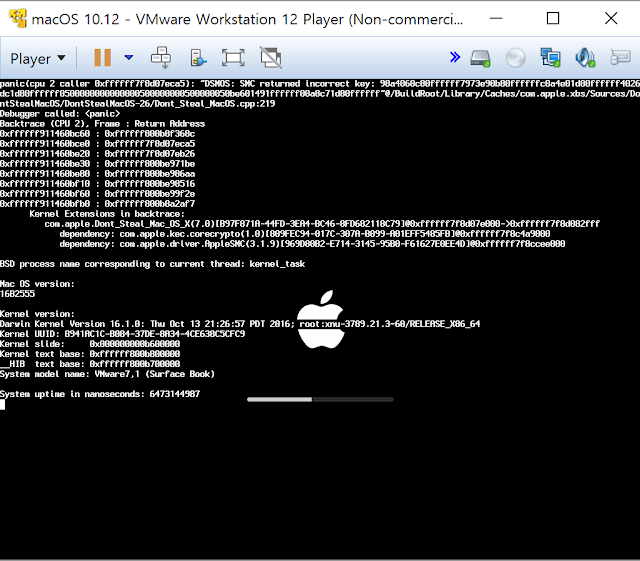Click the 'Kernel slide:' line

[90, 344]
